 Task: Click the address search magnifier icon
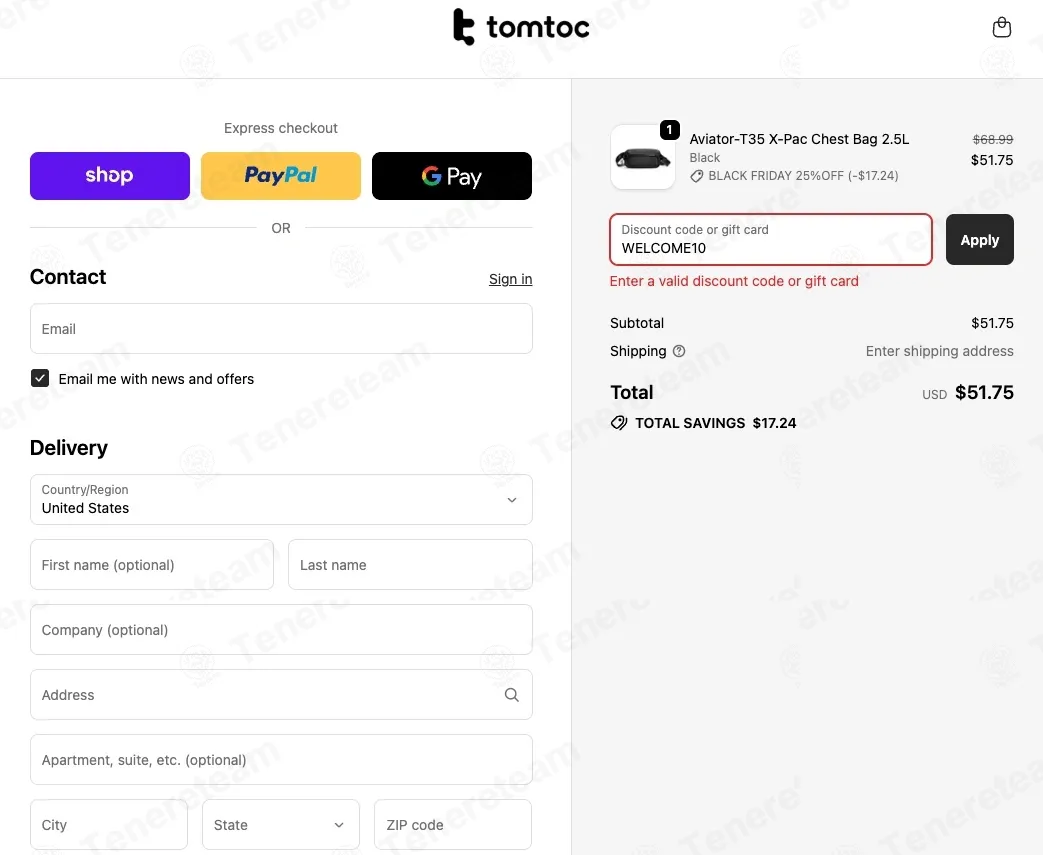point(512,695)
